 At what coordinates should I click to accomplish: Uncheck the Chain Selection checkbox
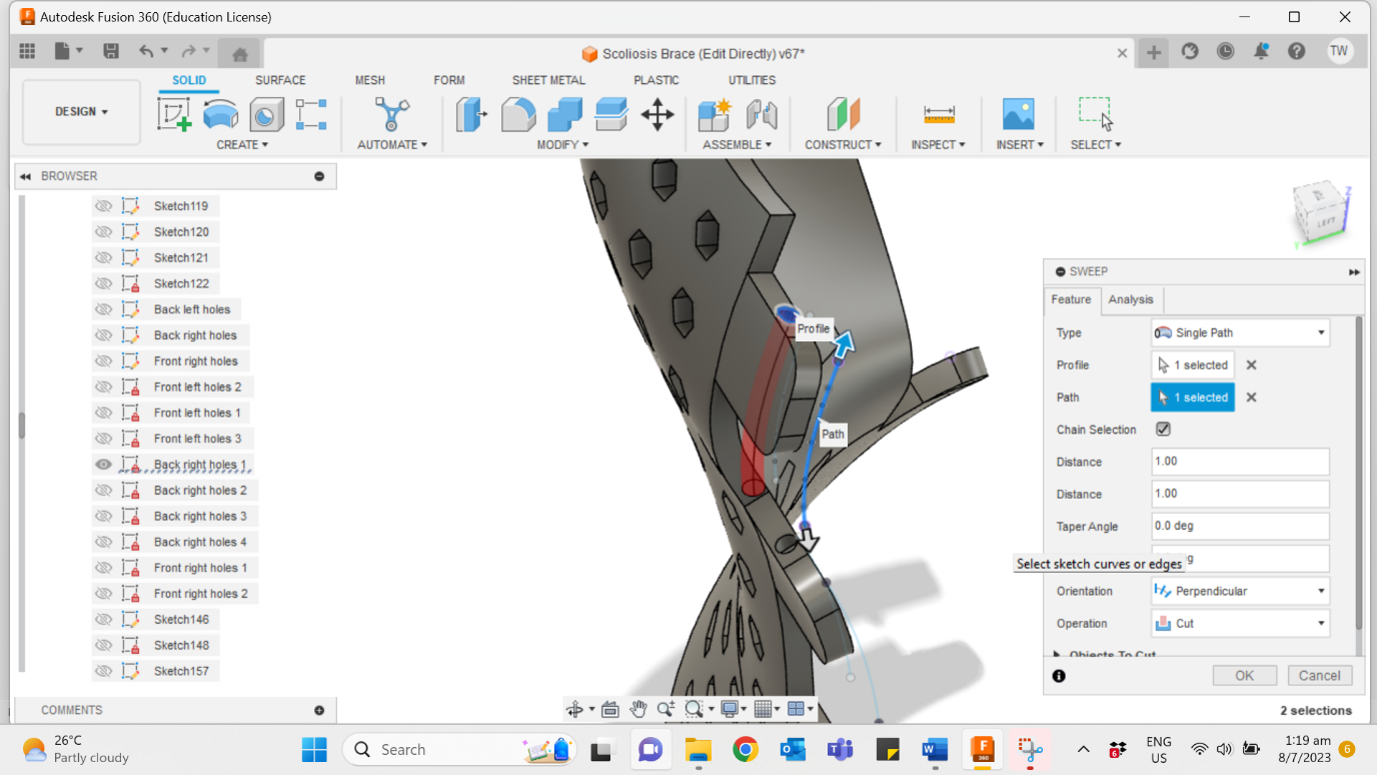click(1163, 429)
